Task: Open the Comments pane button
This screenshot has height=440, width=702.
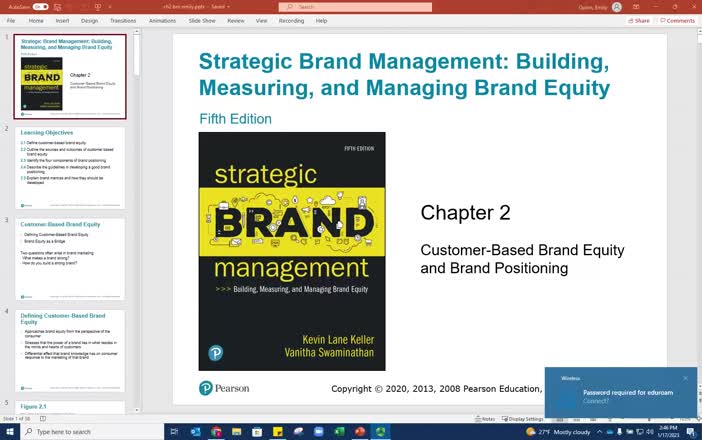Action: pyautogui.click(x=676, y=20)
